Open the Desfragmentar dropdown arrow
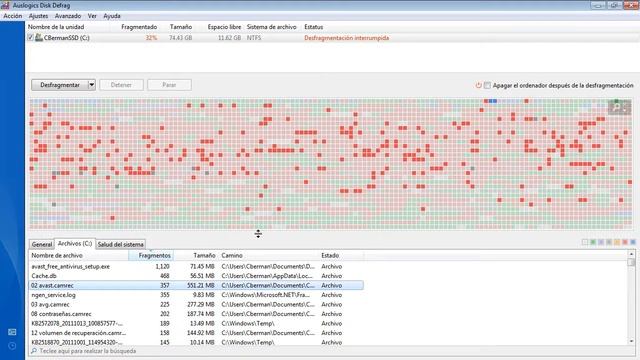Screen dimensions: 640x360 coord(92,85)
